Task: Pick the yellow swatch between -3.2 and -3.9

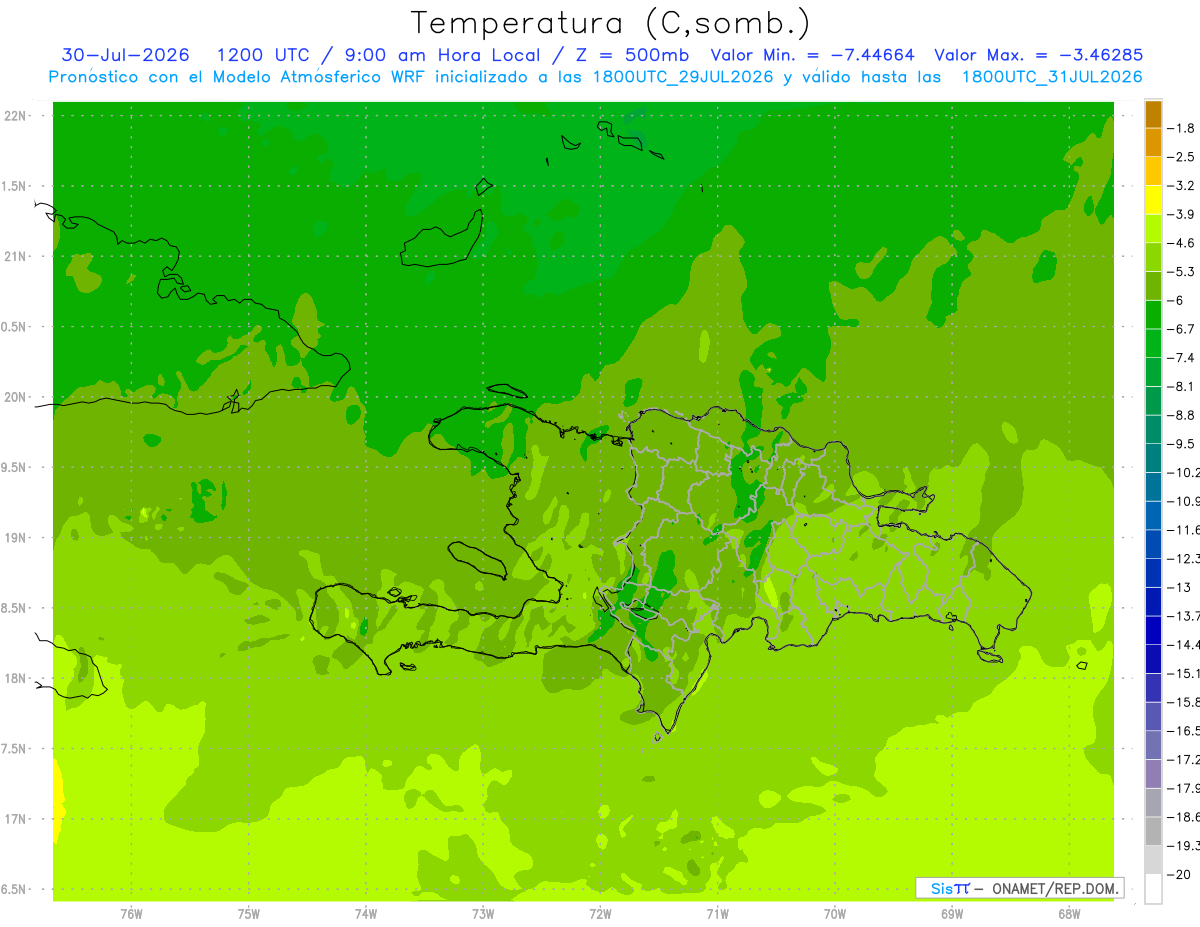Action: pos(1153,200)
